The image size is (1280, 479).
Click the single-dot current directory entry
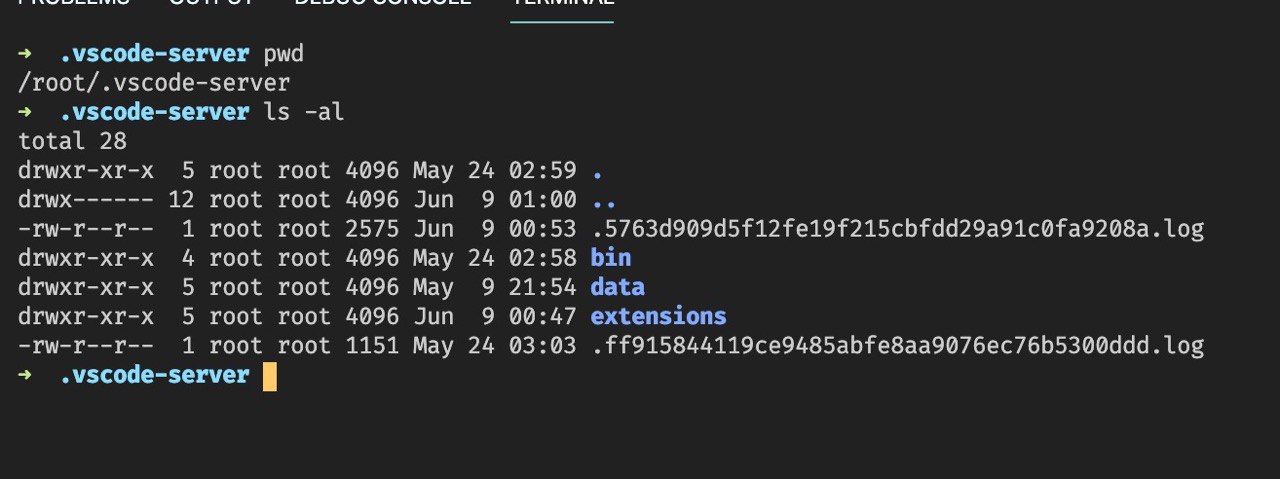597,171
